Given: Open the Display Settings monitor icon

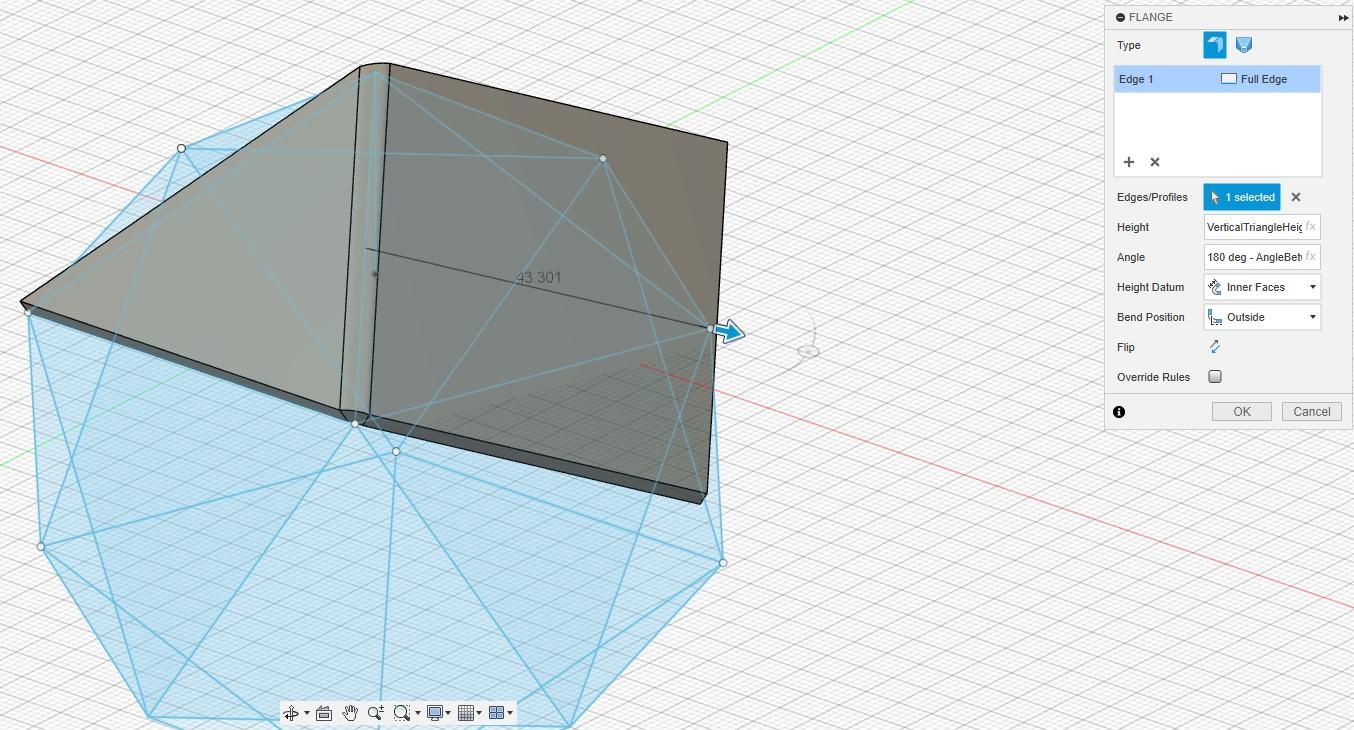Looking at the screenshot, I should click(435, 713).
